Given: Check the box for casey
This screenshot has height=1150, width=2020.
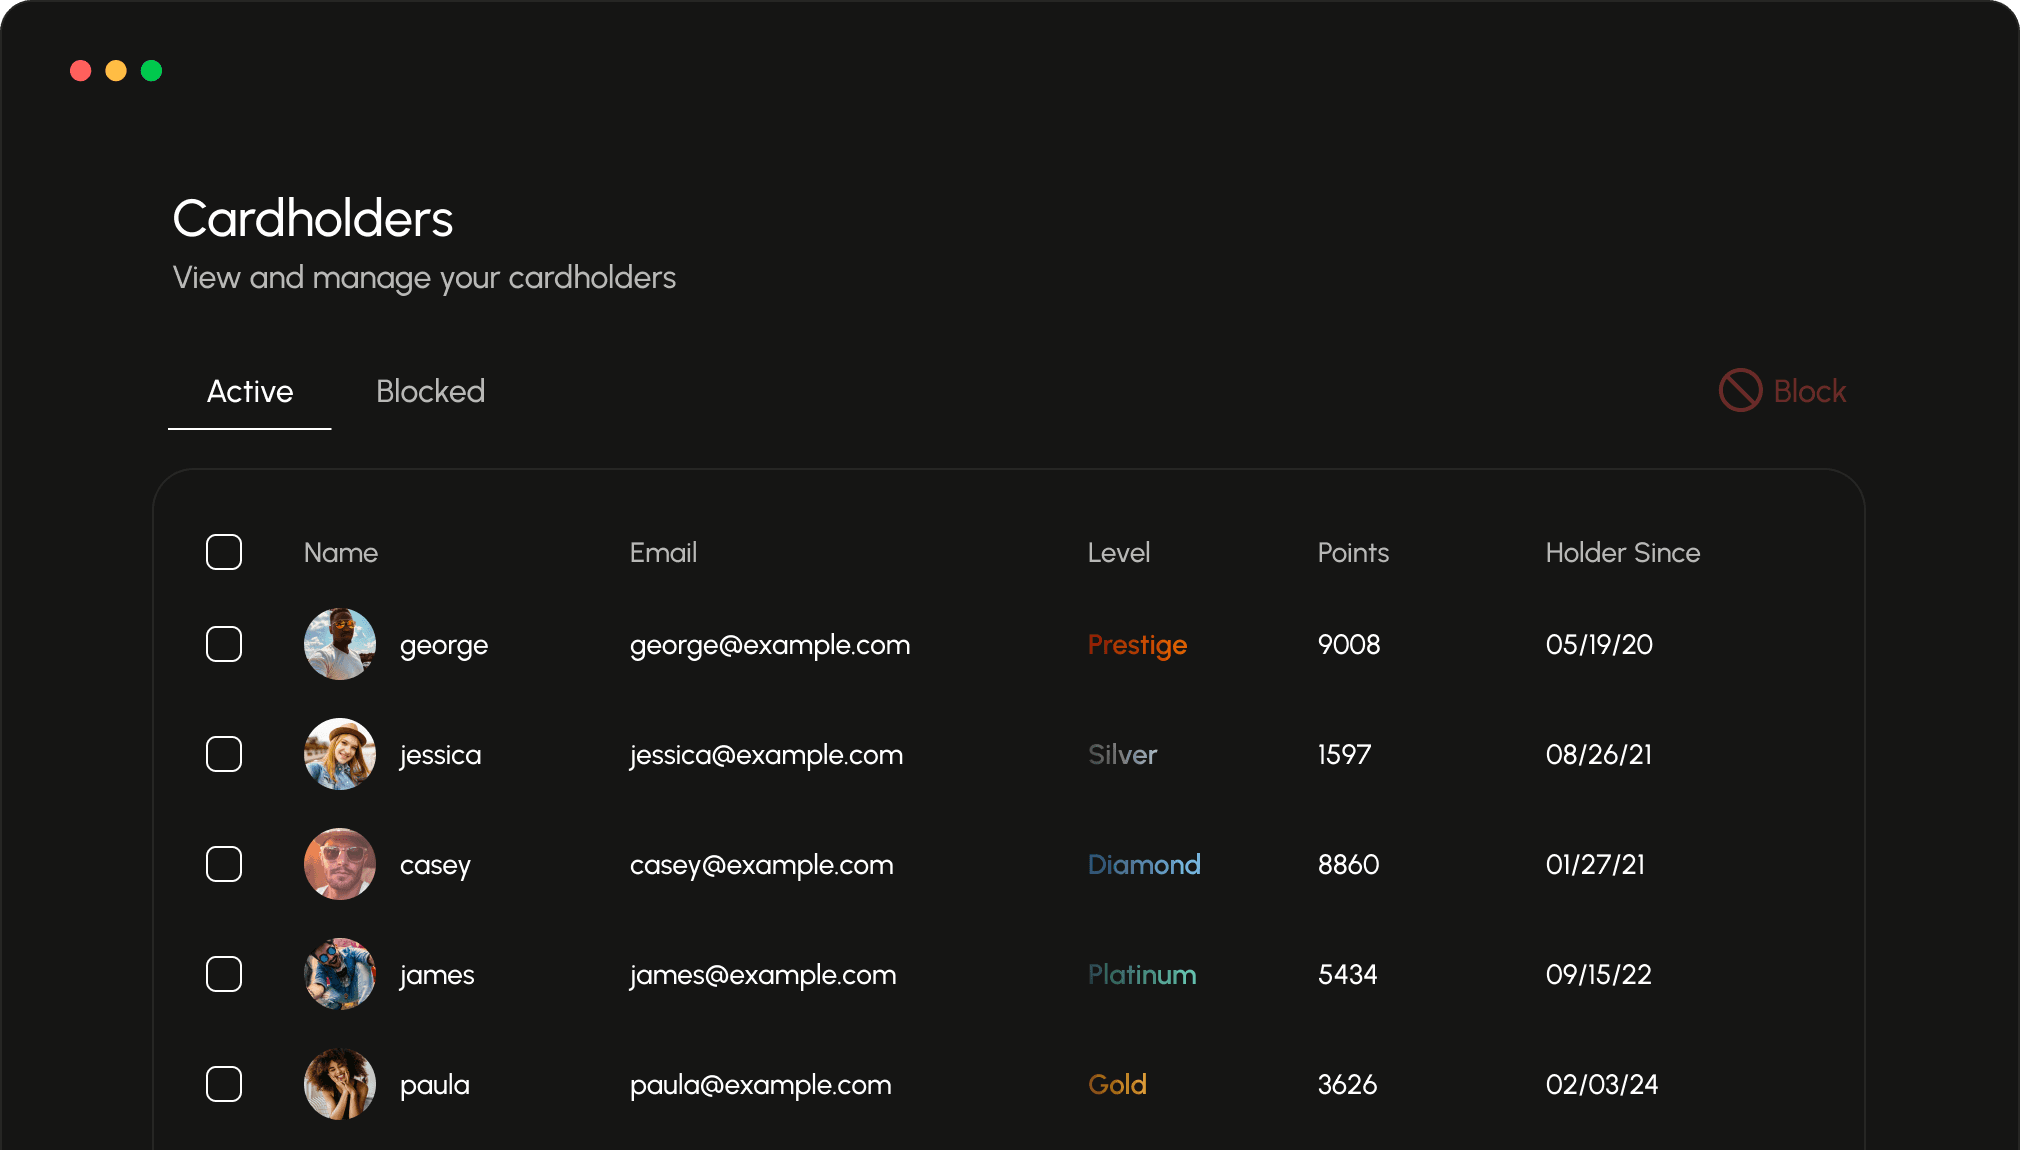Looking at the screenshot, I should click(224, 864).
